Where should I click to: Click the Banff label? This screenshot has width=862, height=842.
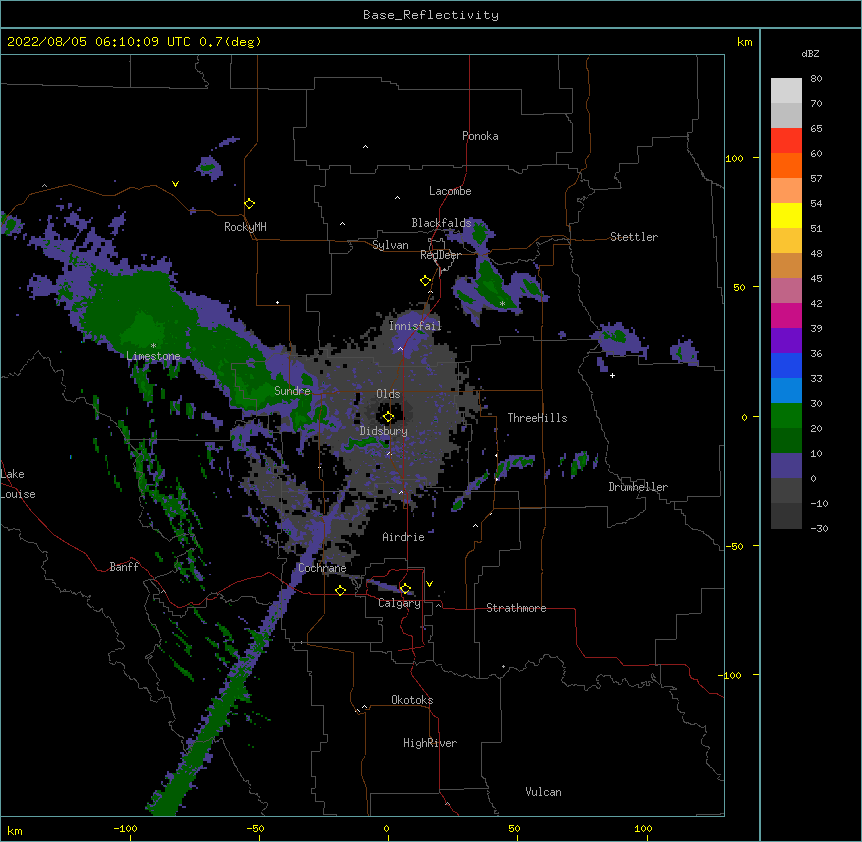point(124,567)
